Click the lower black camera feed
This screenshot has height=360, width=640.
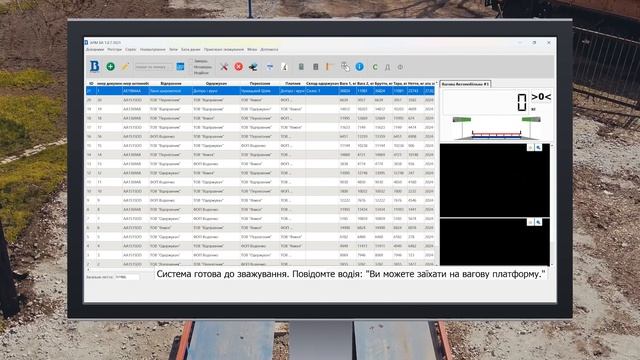click(495, 242)
